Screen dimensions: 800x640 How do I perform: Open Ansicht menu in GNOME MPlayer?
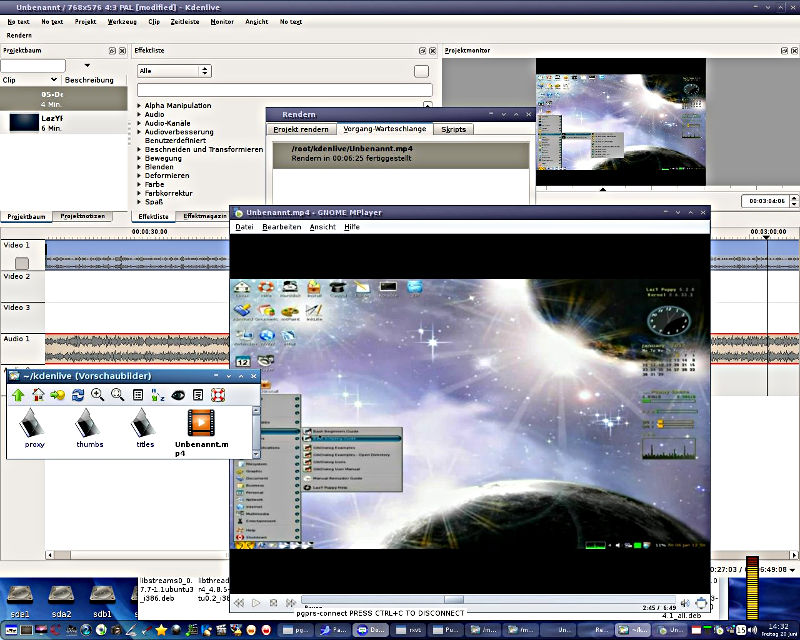tap(322, 227)
